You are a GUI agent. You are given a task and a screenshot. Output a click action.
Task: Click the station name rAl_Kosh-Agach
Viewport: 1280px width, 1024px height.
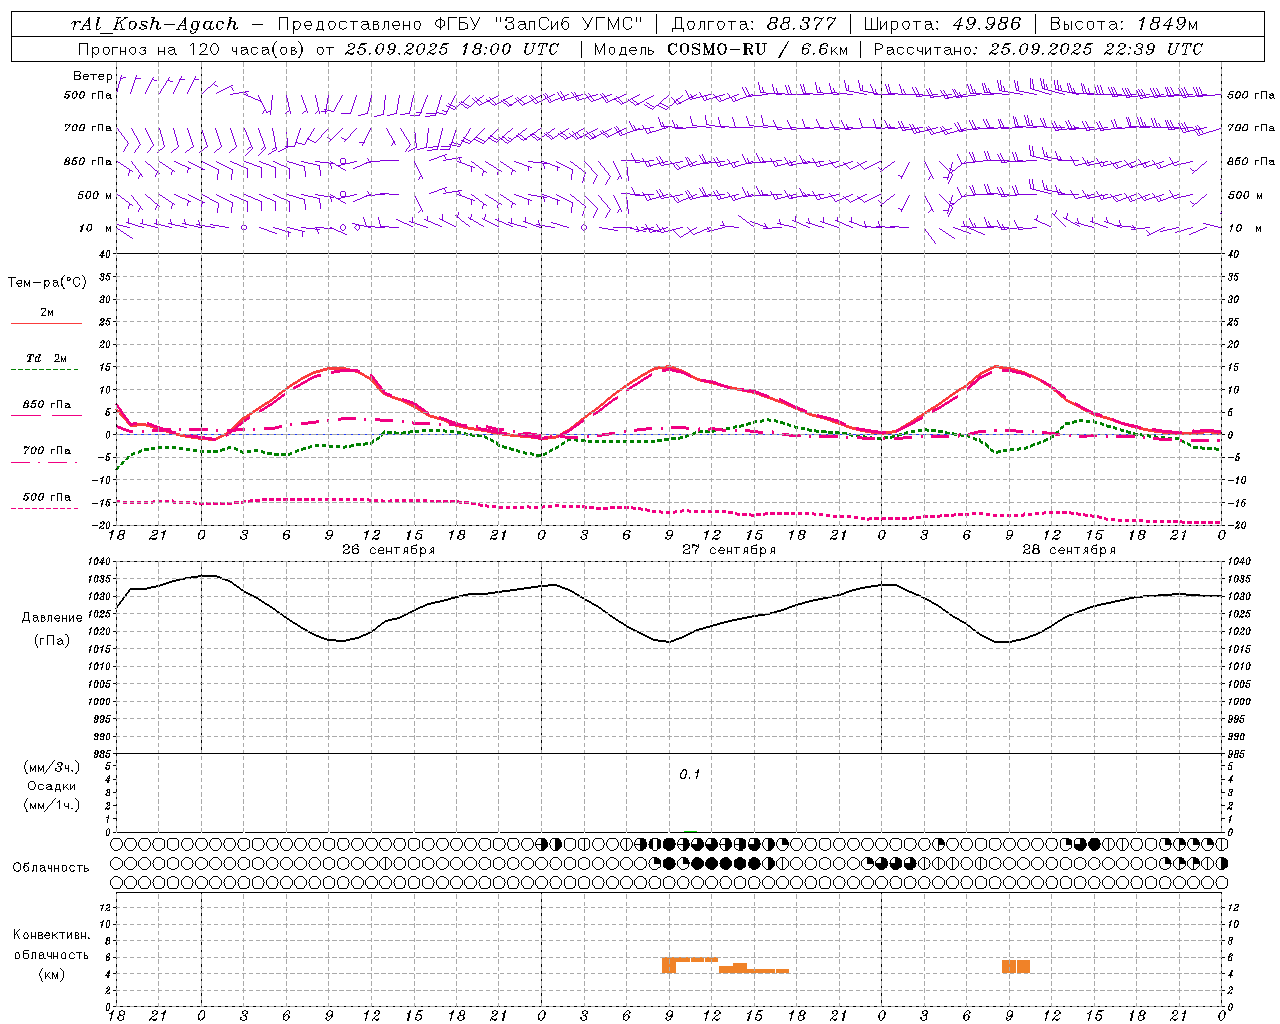pyautogui.click(x=155, y=24)
